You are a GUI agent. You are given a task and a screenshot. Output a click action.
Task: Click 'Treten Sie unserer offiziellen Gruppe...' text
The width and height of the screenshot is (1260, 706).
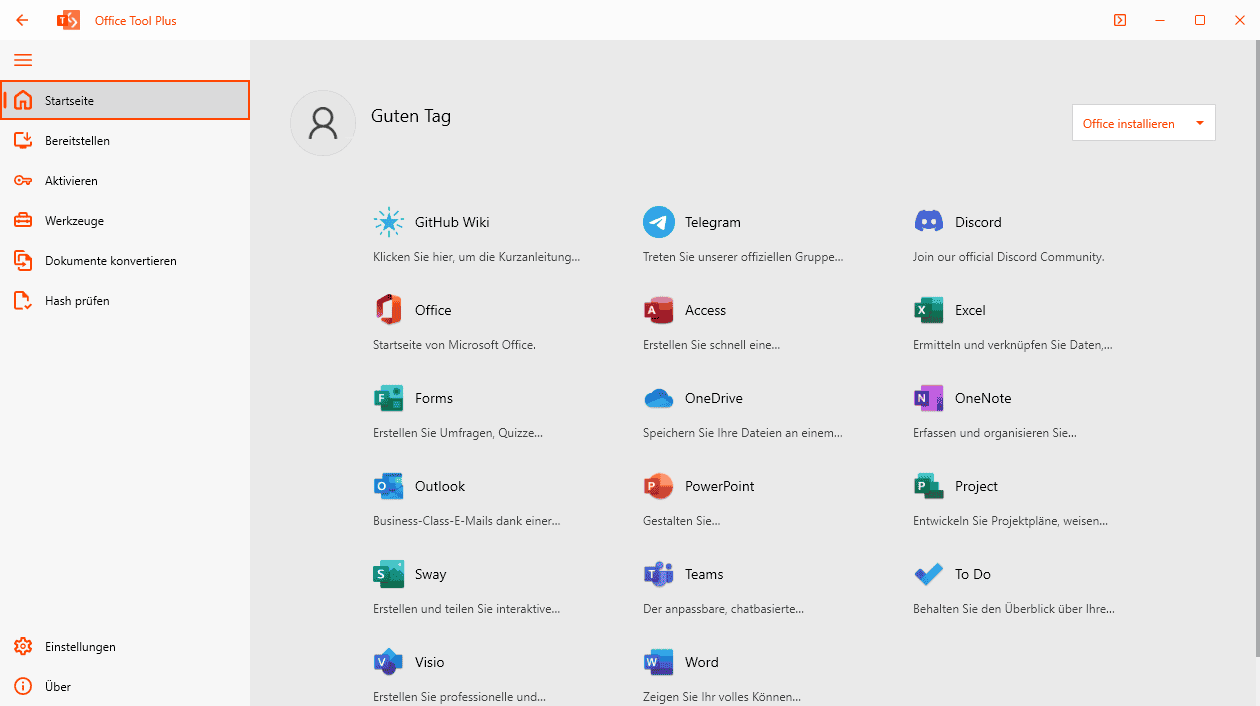point(743,257)
